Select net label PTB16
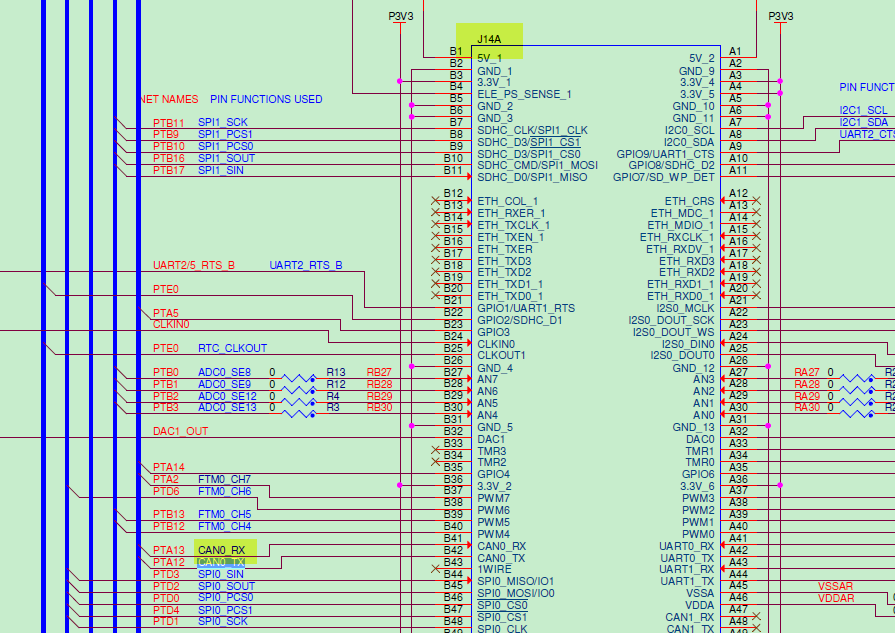This screenshot has width=895, height=633. pyautogui.click(x=169, y=158)
